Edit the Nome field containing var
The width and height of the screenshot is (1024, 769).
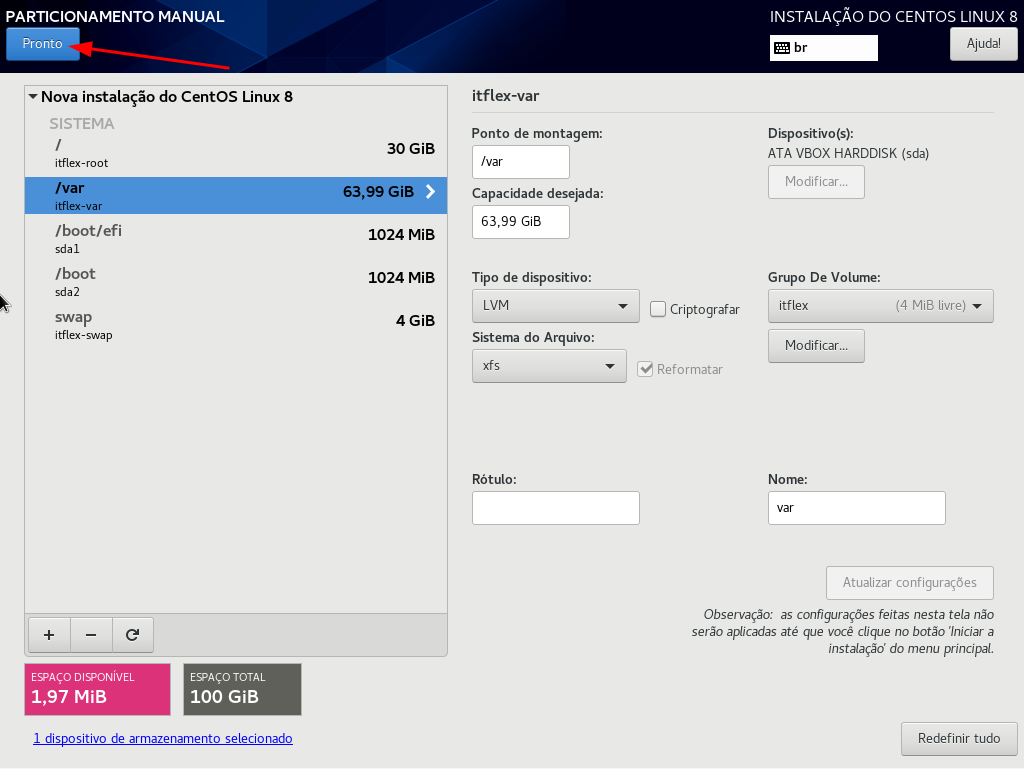pyautogui.click(x=856, y=508)
